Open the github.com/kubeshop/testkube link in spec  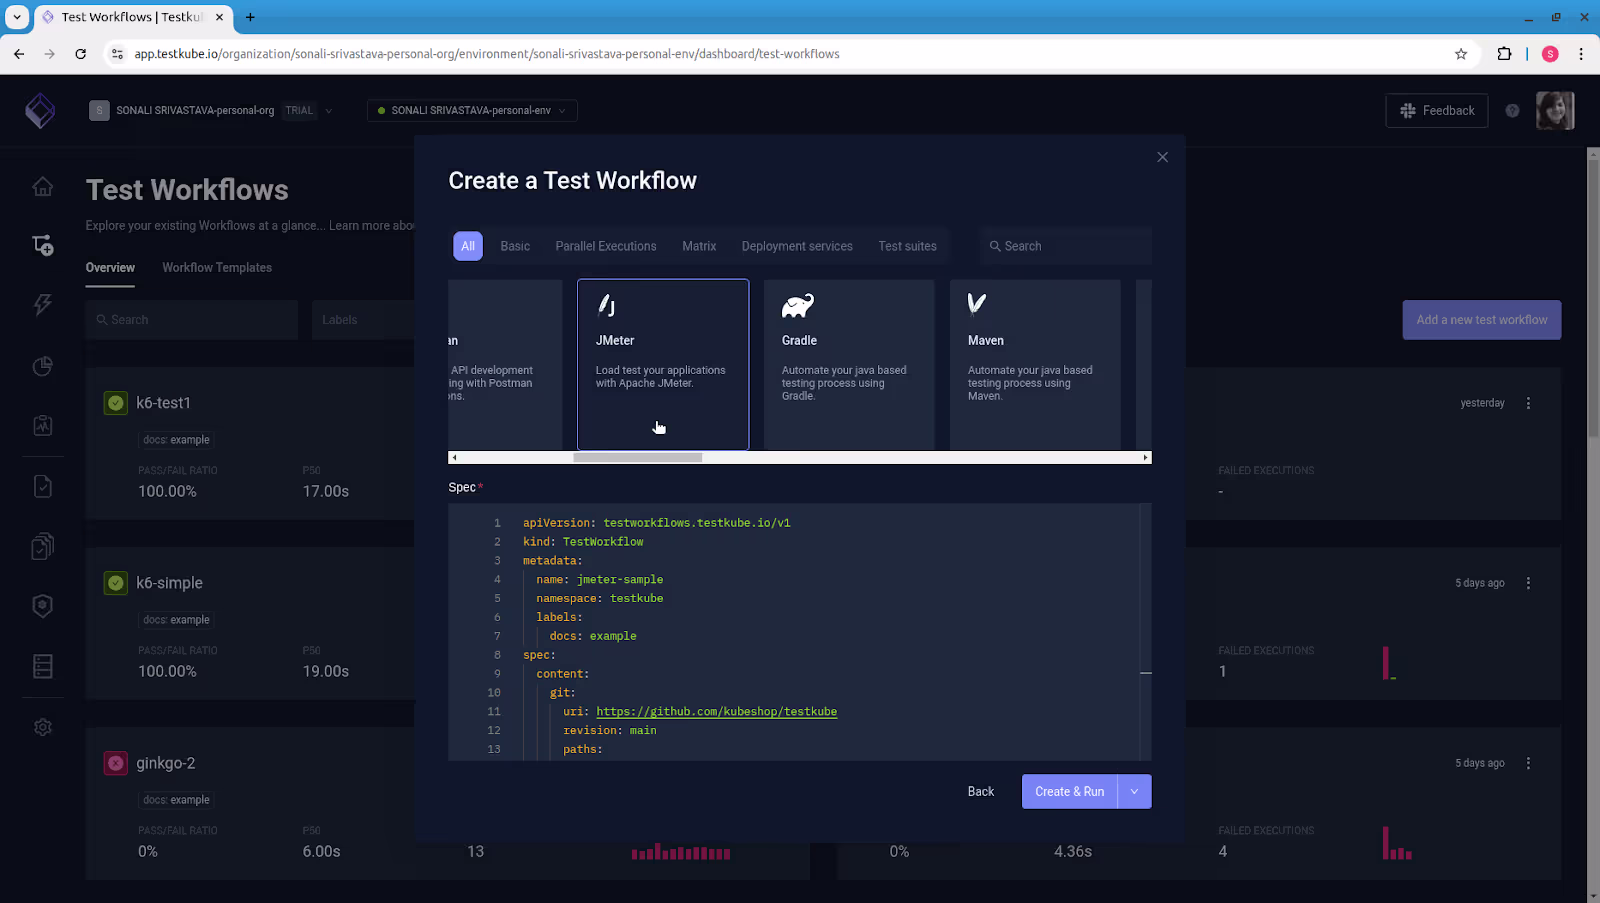[x=717, y=712]
